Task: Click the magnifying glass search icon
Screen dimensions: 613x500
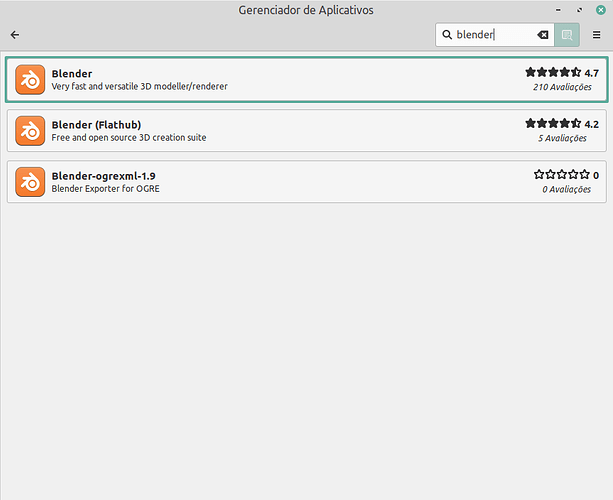Action: (447, 35)
